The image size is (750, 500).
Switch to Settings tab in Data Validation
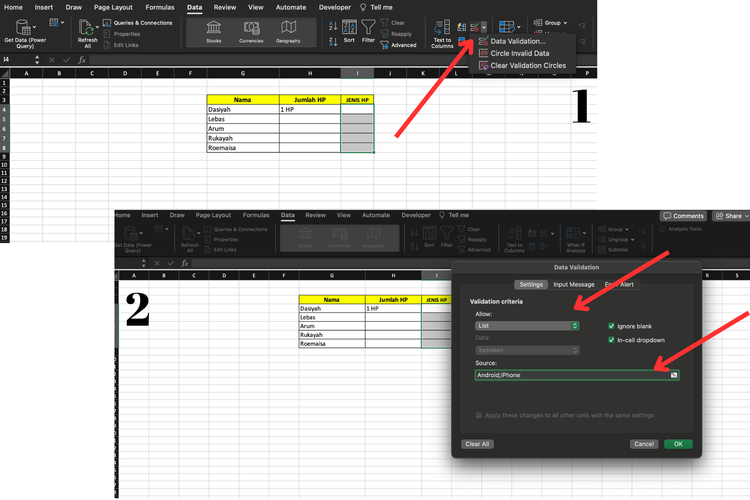(531, 284)
